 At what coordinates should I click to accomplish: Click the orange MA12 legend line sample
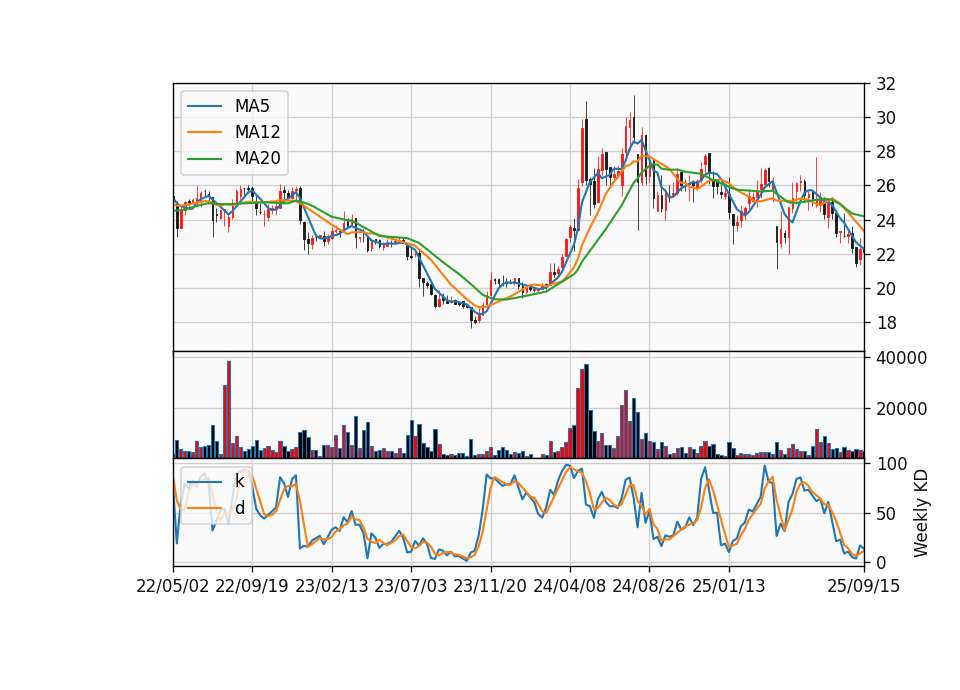(204, 132)
